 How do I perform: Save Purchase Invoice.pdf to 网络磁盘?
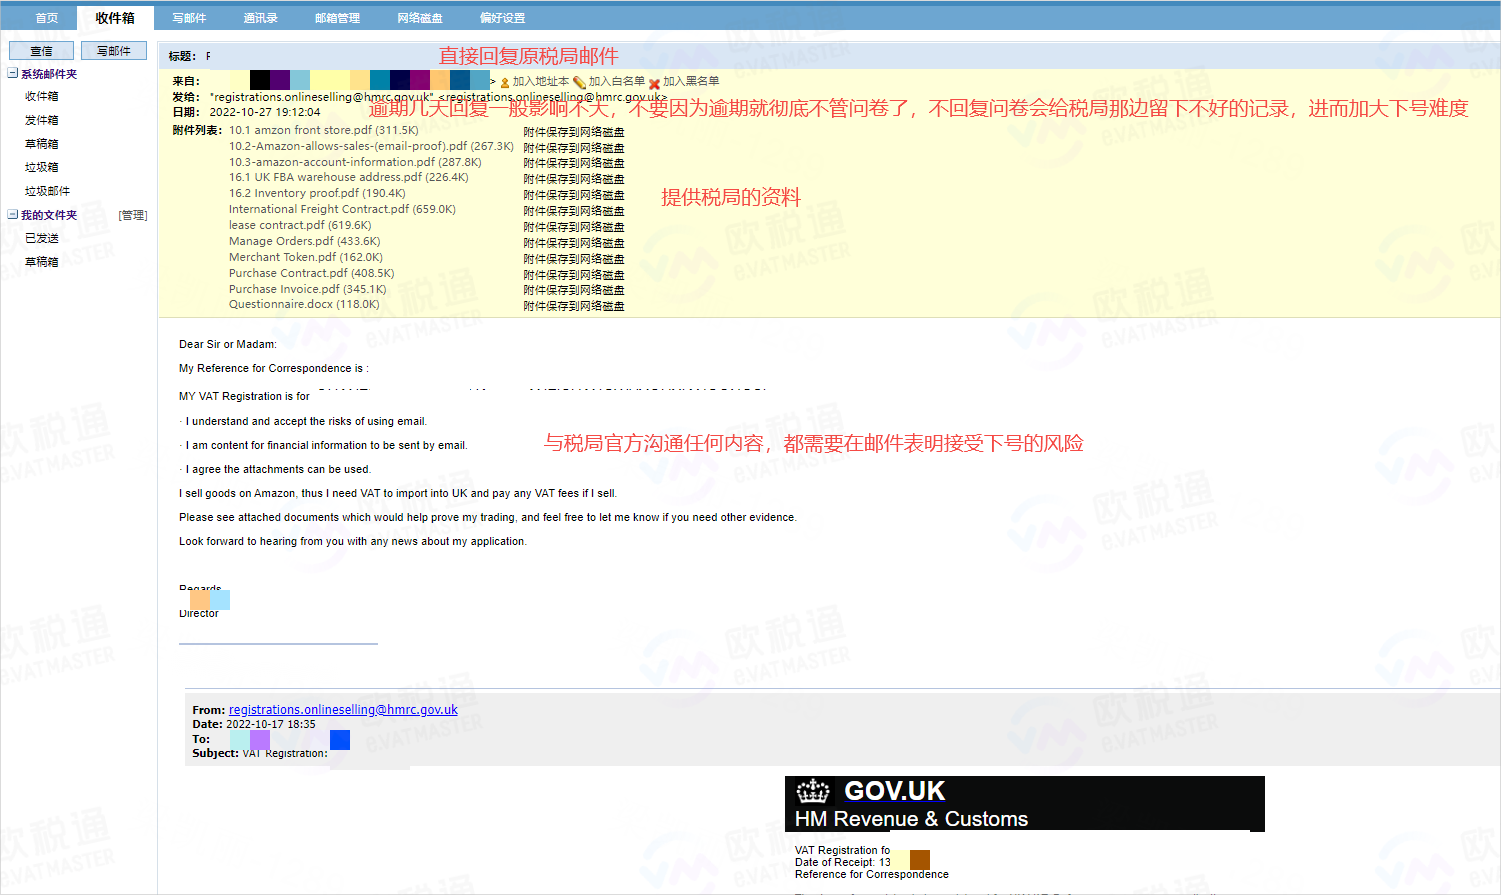point(574,290)
